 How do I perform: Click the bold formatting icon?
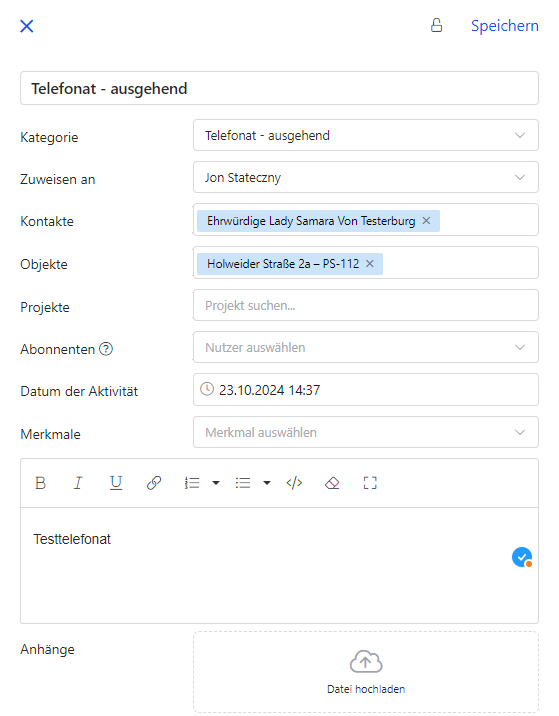[x=40, y=483]
